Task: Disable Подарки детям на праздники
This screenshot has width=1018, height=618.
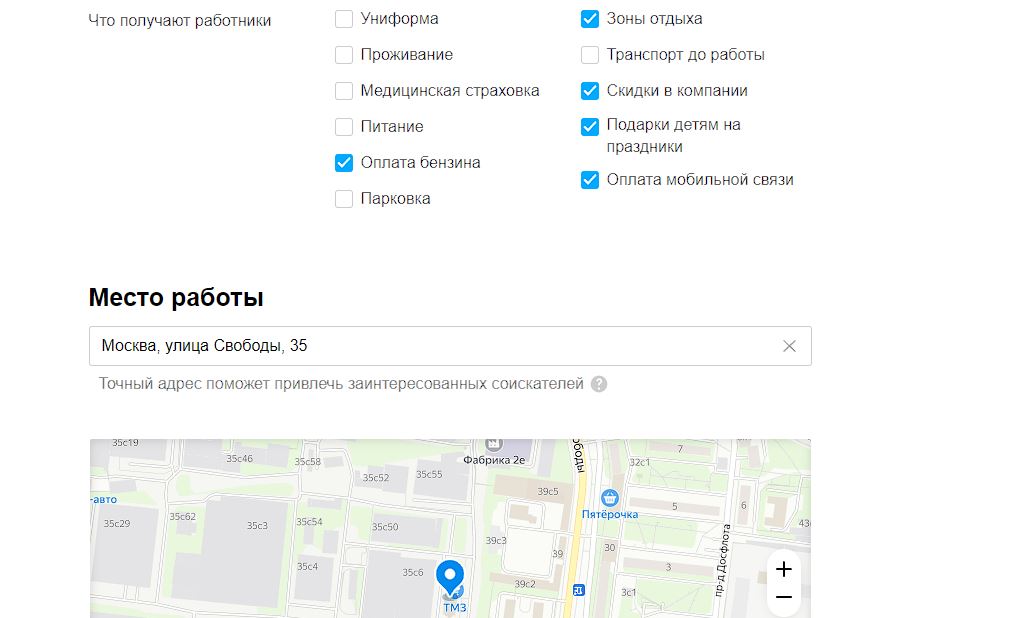Action: (589, 126)
